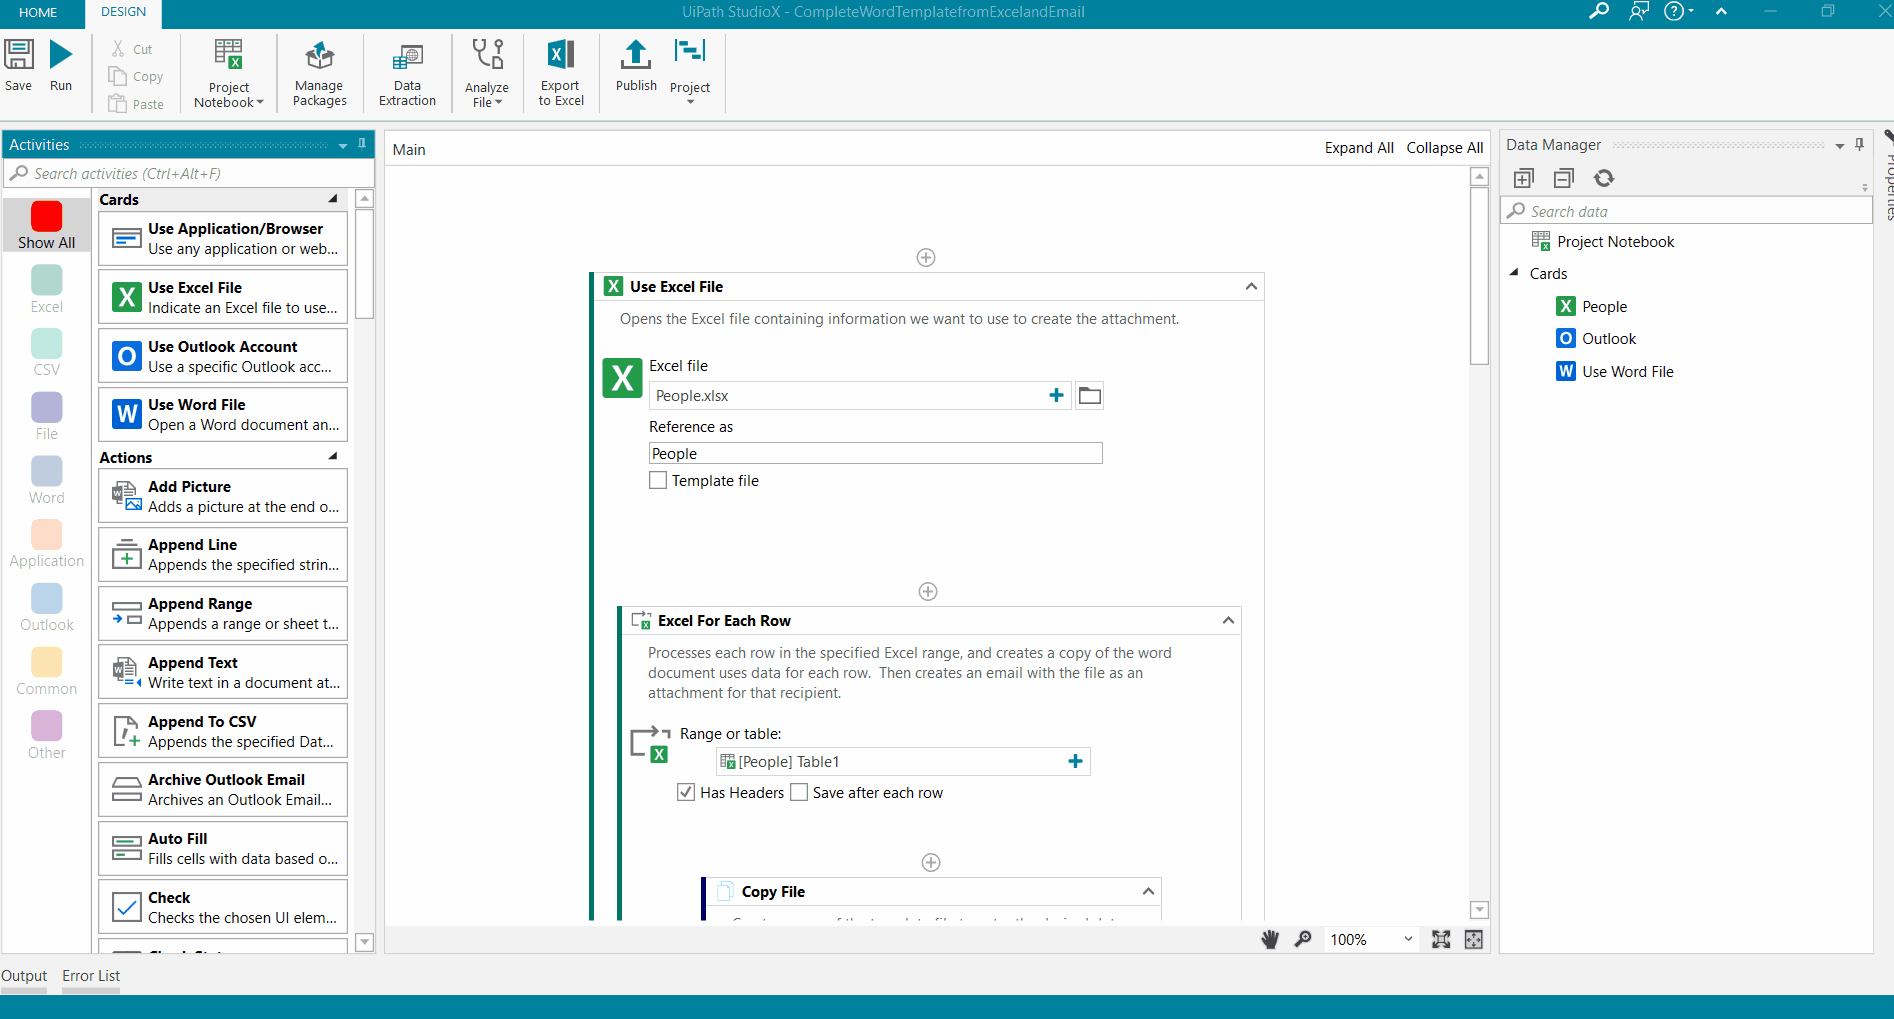The image size is (1894, 1019).
Task: Select the Append Line activity
Action: point(223,554)
